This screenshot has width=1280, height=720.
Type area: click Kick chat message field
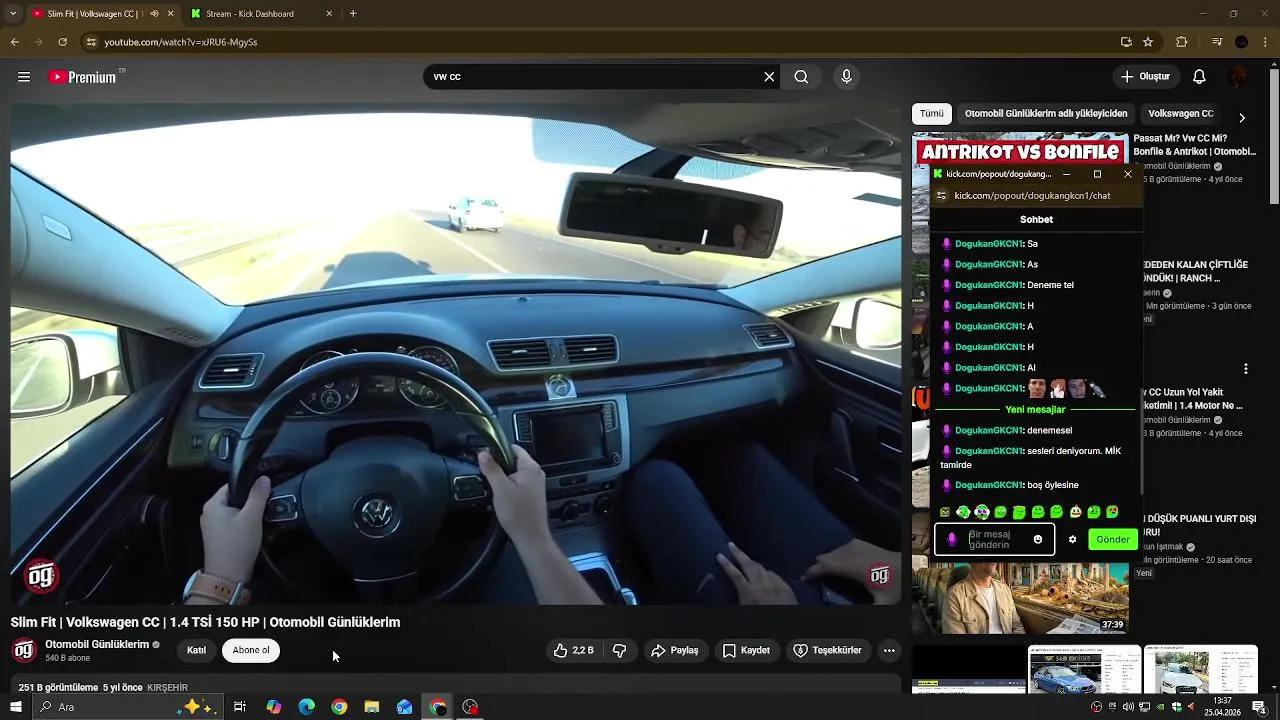point(994,539)
